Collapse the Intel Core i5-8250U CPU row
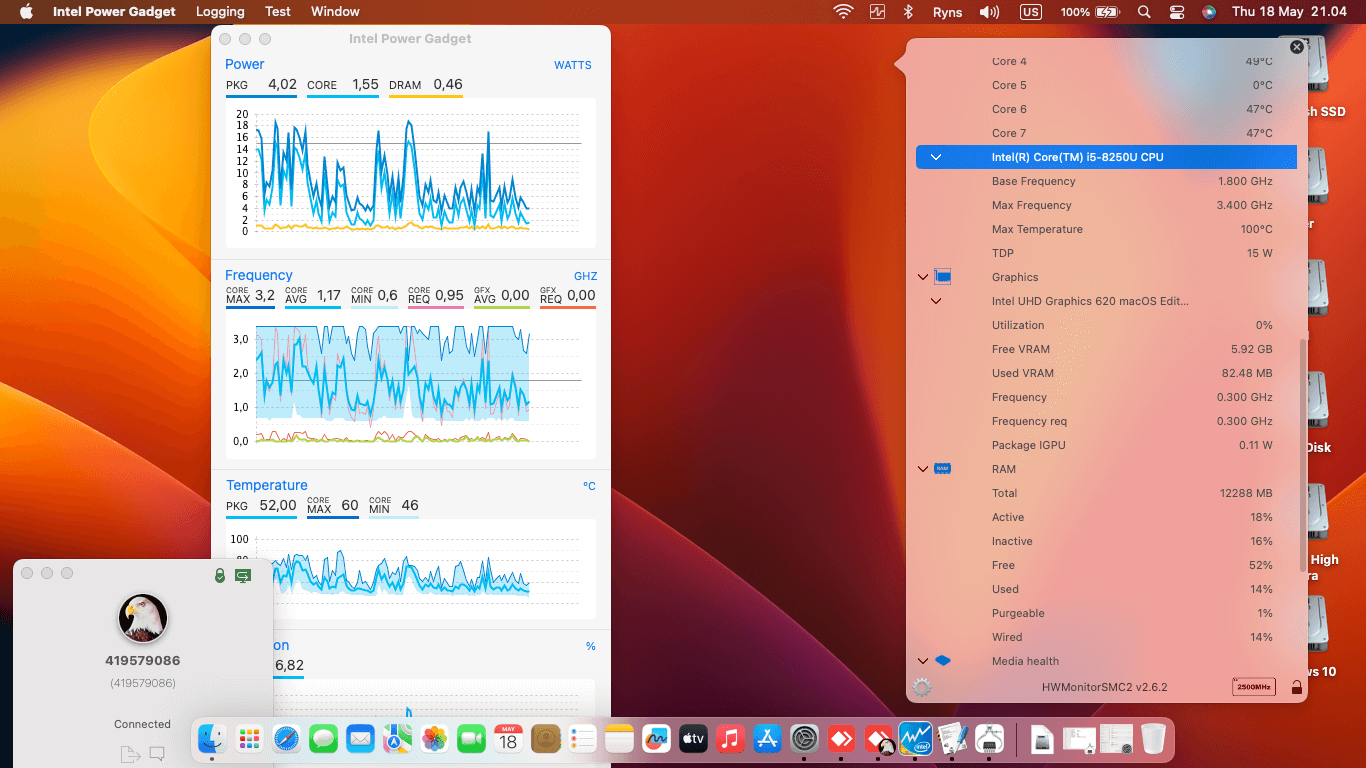 point(936,157)
